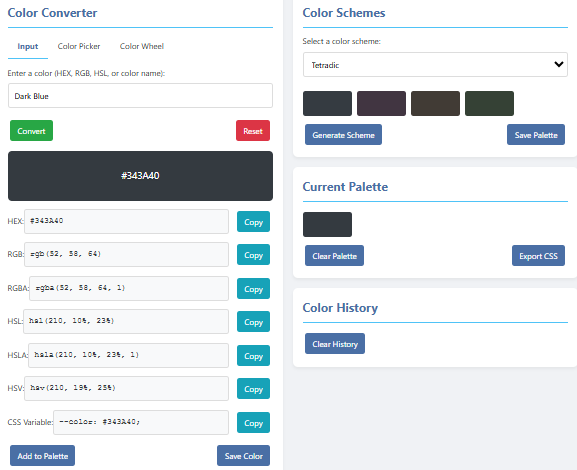Select the dark purple scheme swatch
This screenshot has width=577, height=470.
point(381,103)
